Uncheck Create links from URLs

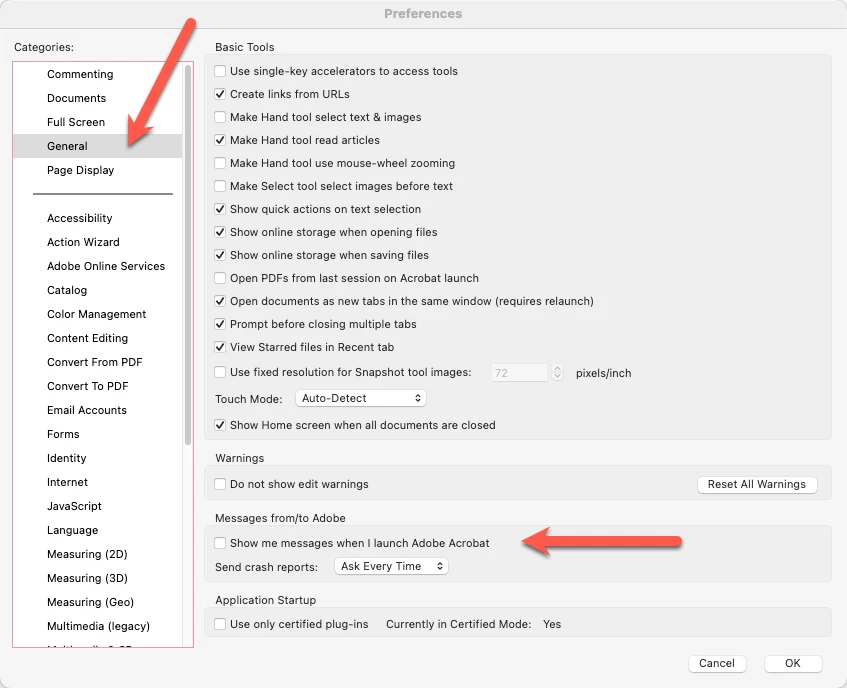[x=220, y=94]
